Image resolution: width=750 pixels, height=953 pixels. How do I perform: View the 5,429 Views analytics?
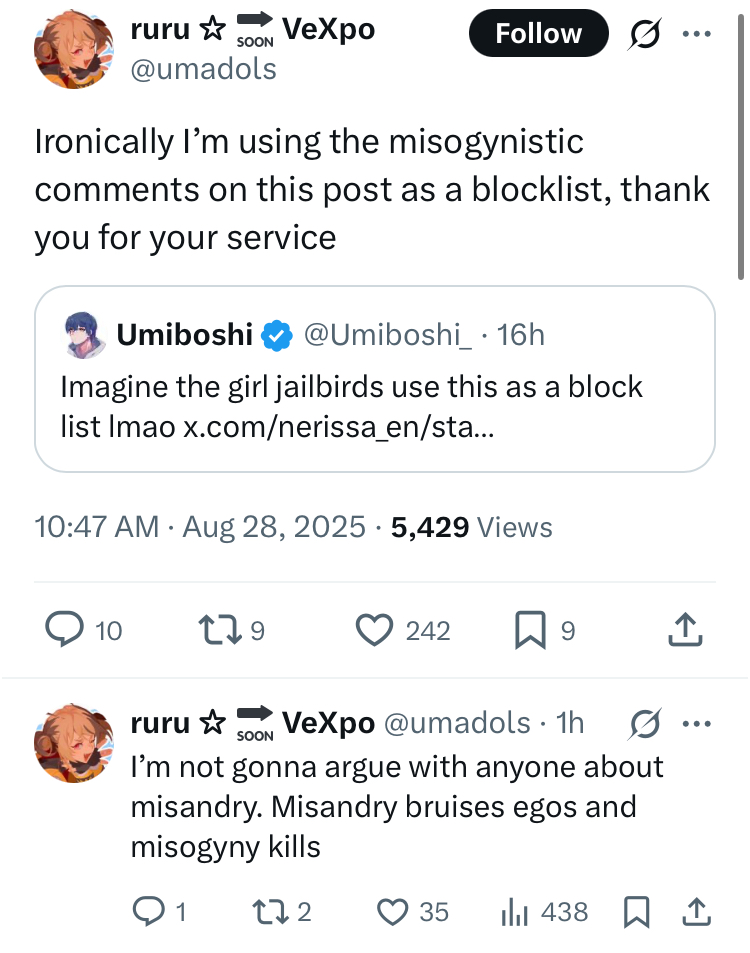[472, 527]
